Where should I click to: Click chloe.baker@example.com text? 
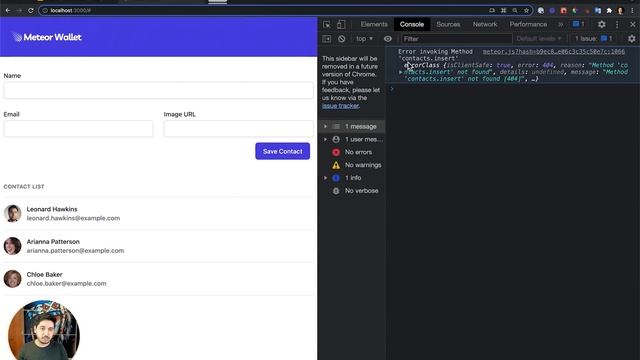[x=67, y=283]
